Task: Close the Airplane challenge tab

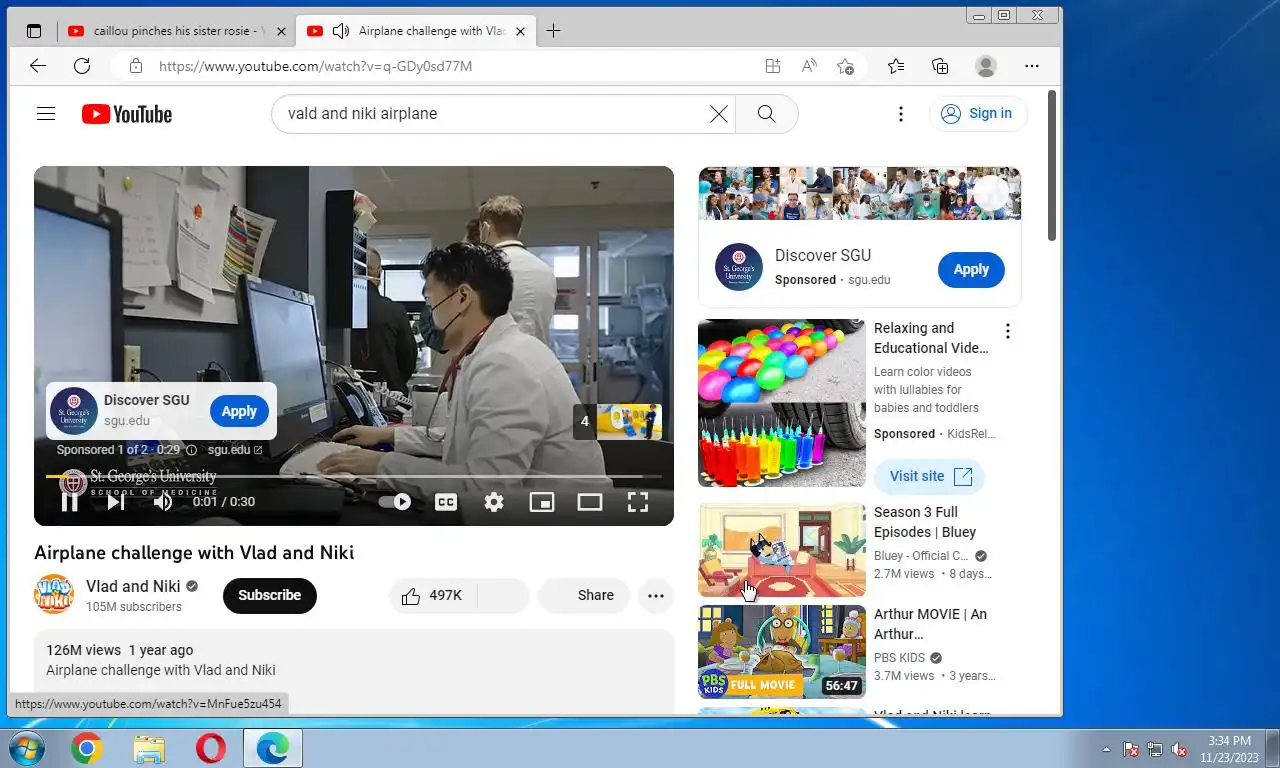Action: click(520, 31)
